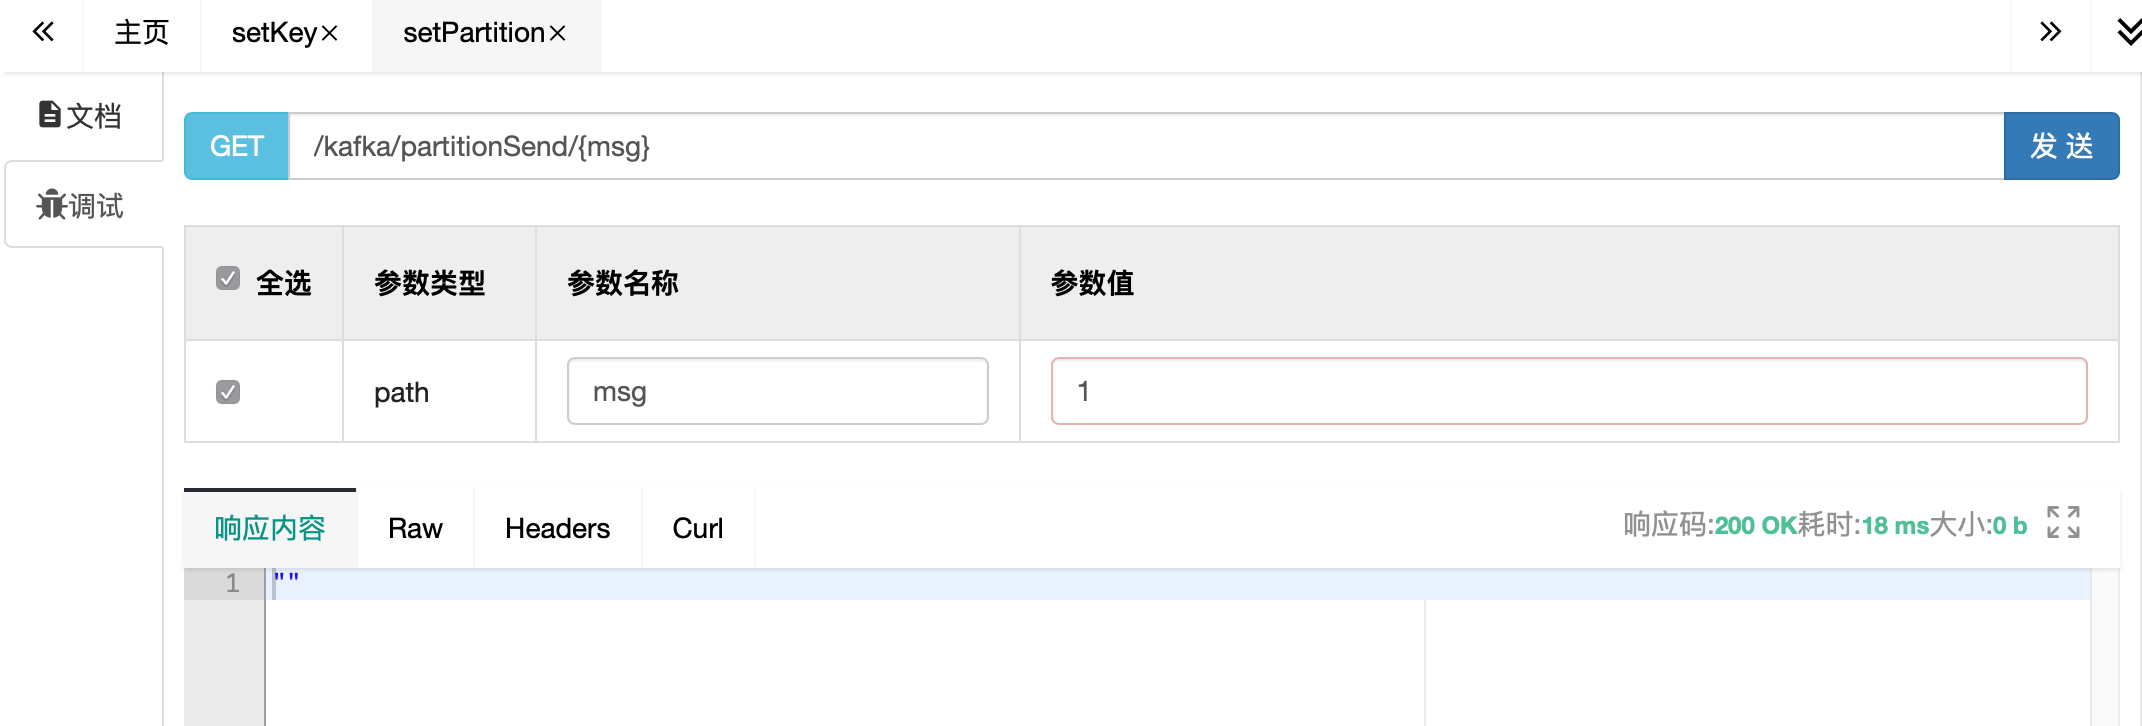Screen dimensions: 2142x726
Task: Select the 响应内容 response content tab
Action: coord(270,528)
